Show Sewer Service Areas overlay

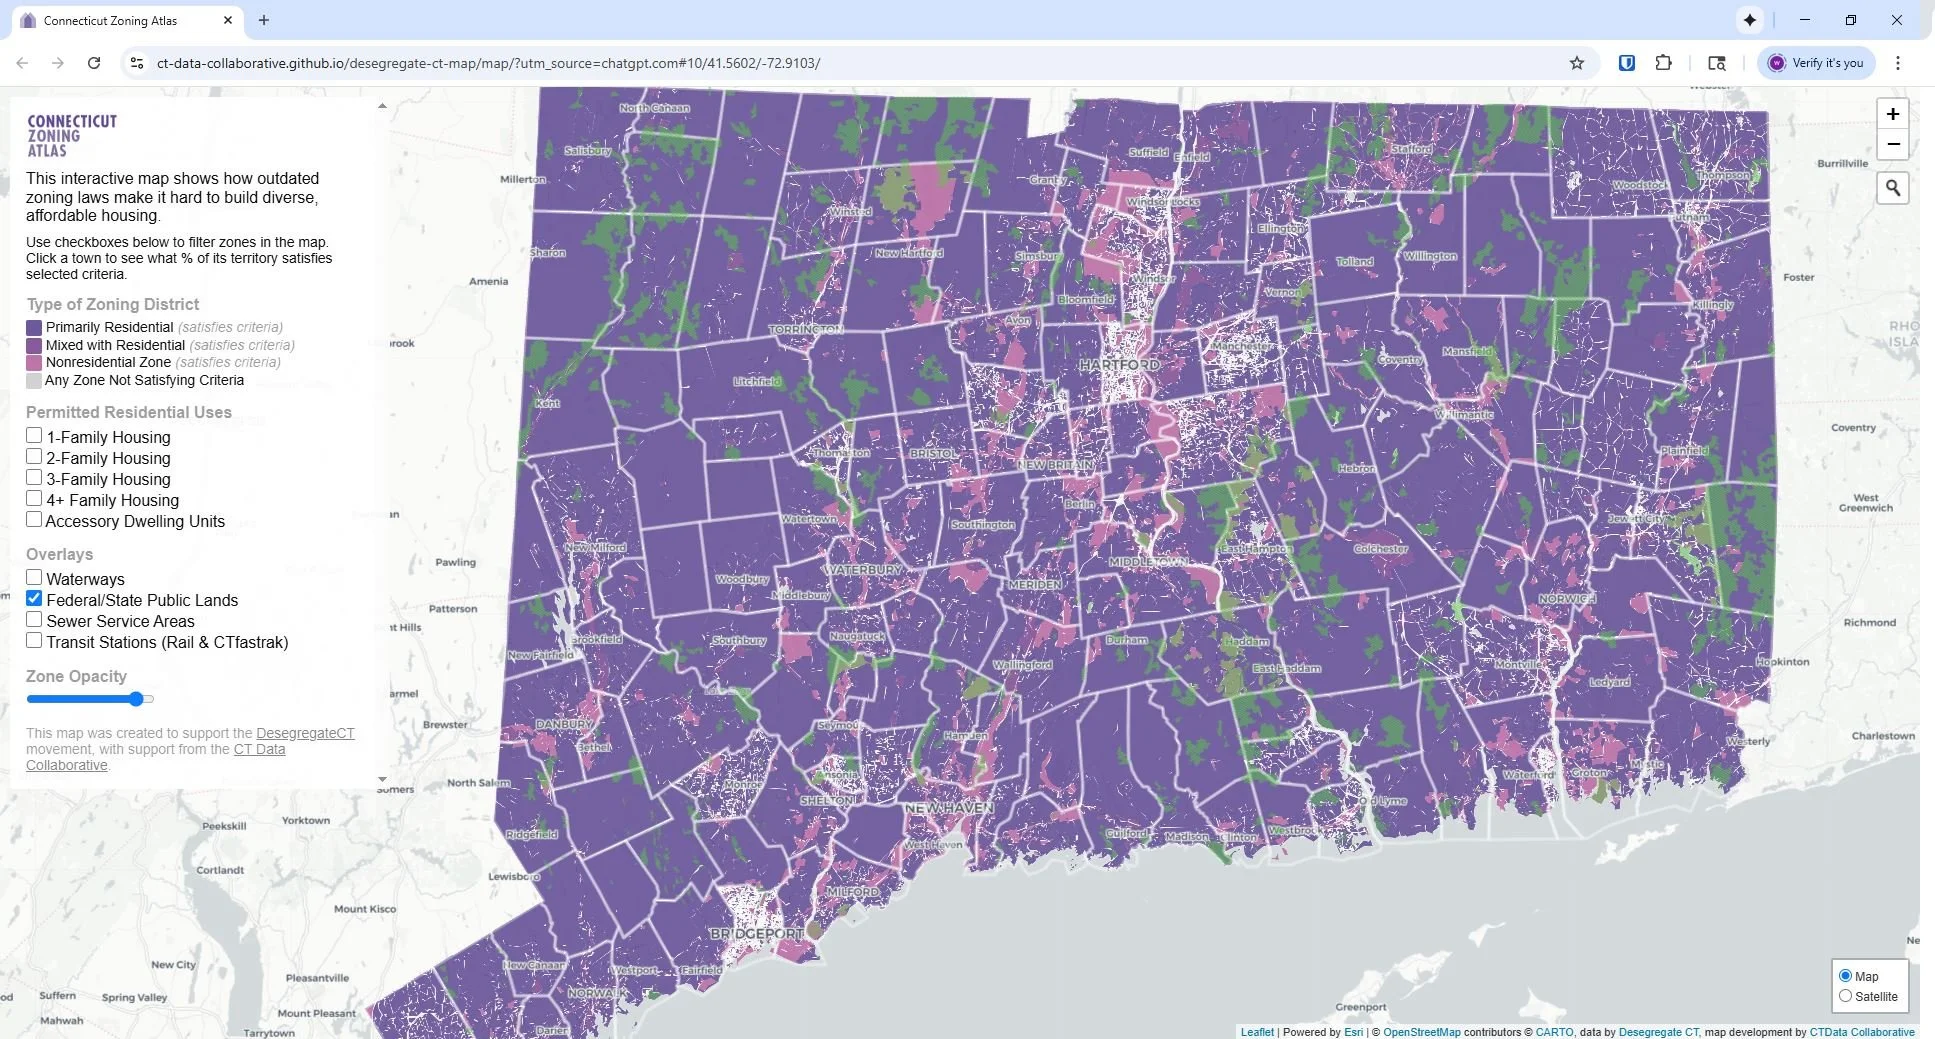click(34, 620)
